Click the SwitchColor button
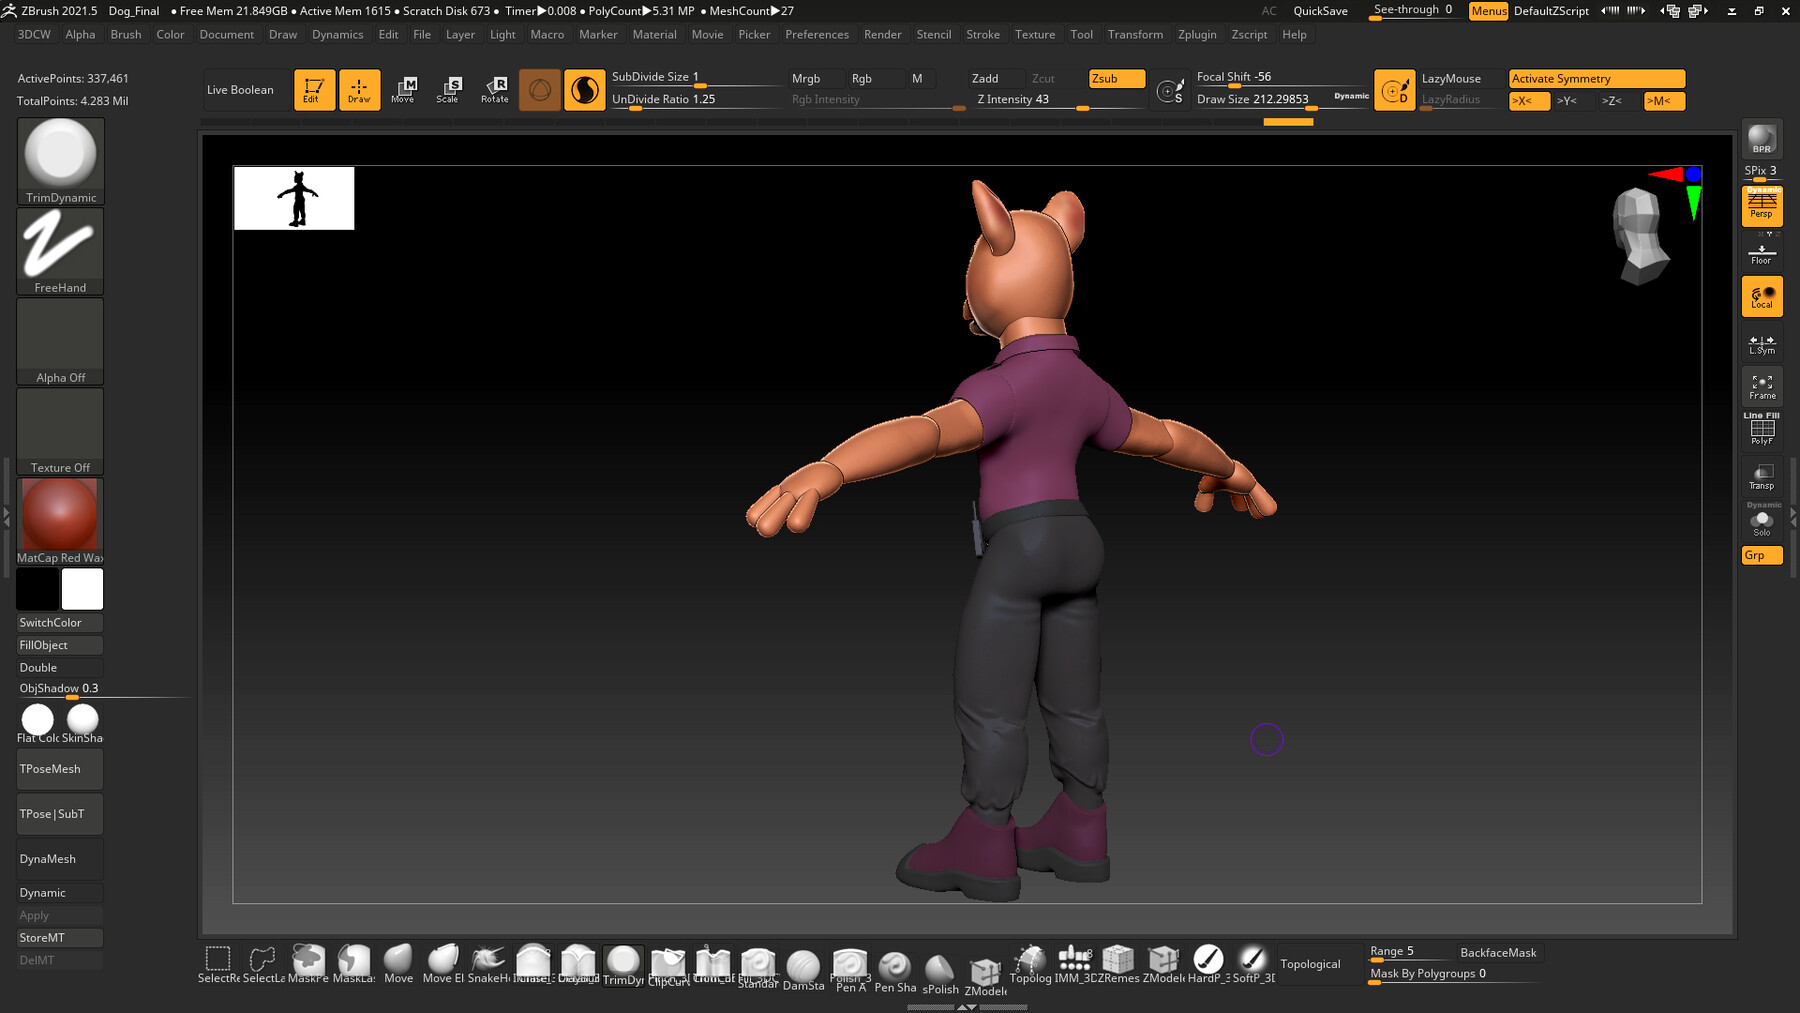Viewport: 1800px width, 1013px height. [x=60, y=622]
